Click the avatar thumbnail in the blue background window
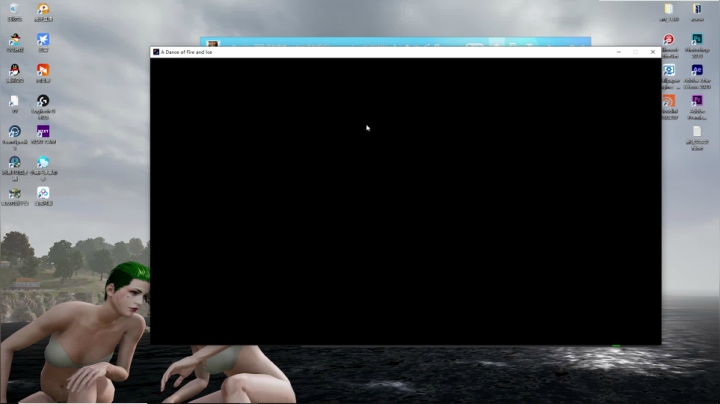This screenshot has width=720, height=404. tap(212, 44)
